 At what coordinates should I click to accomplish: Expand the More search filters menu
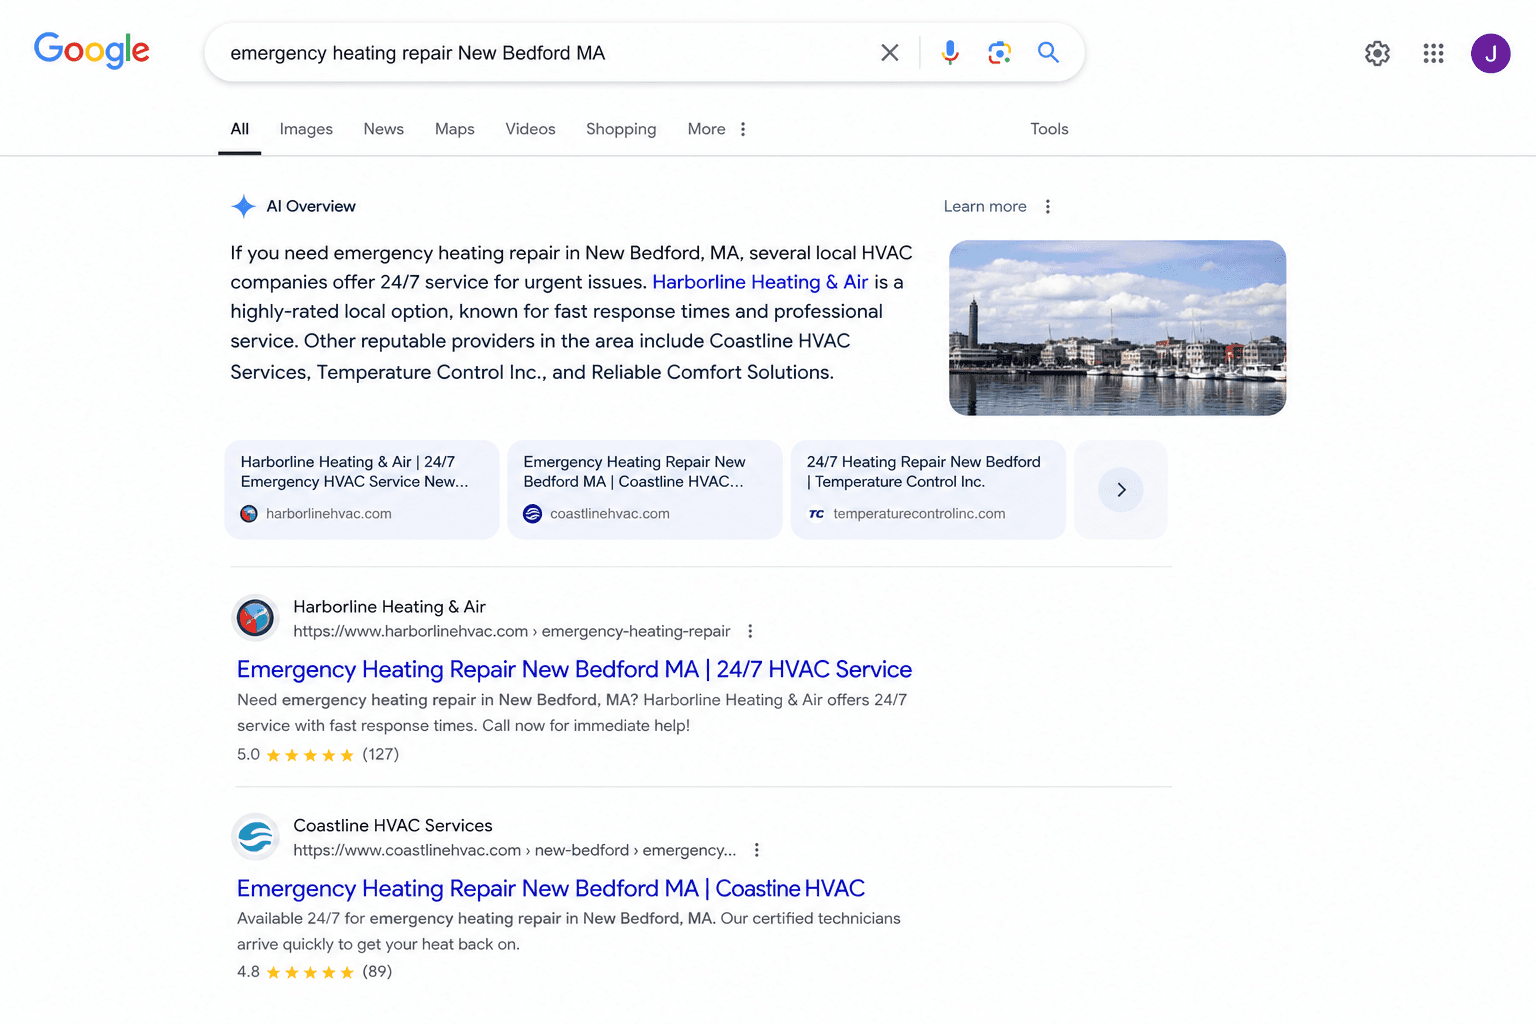click(x=717, y=129)
